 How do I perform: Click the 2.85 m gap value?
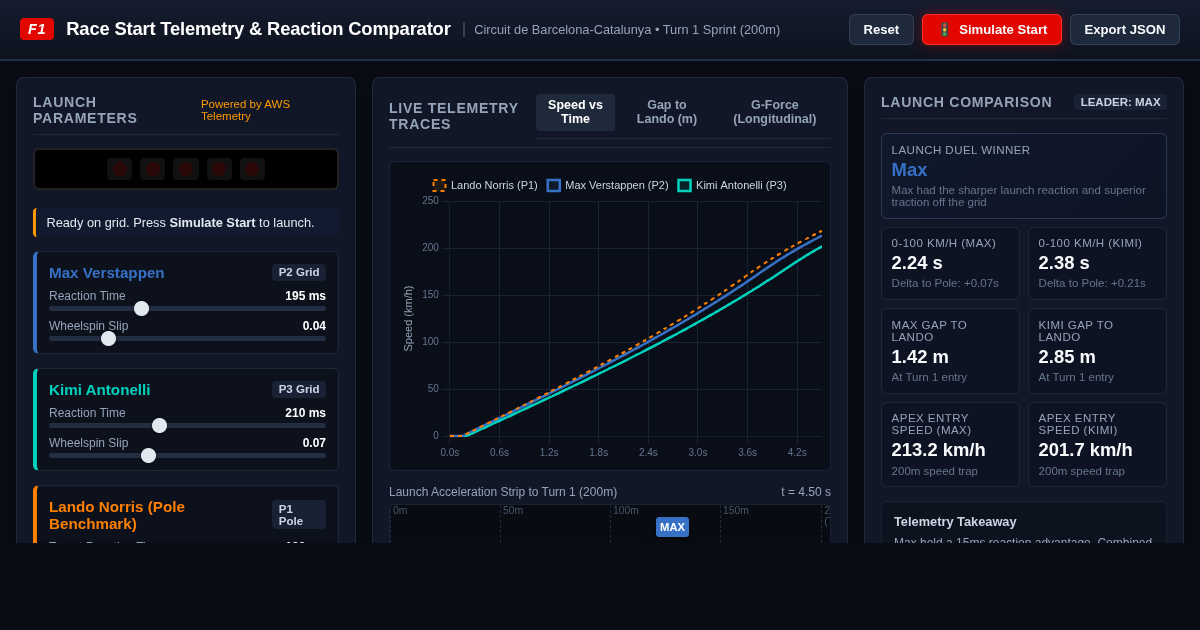point(1067,357)
